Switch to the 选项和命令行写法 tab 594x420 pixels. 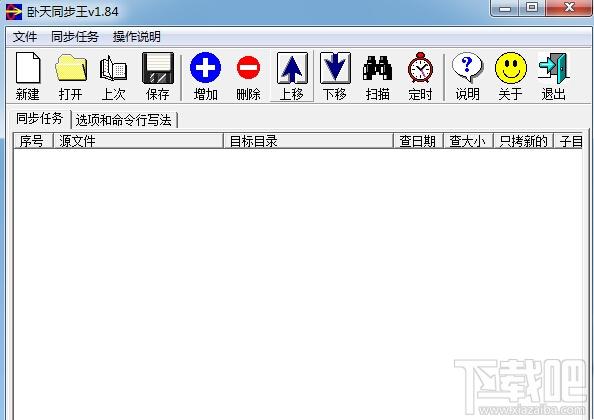click(123, 120)
